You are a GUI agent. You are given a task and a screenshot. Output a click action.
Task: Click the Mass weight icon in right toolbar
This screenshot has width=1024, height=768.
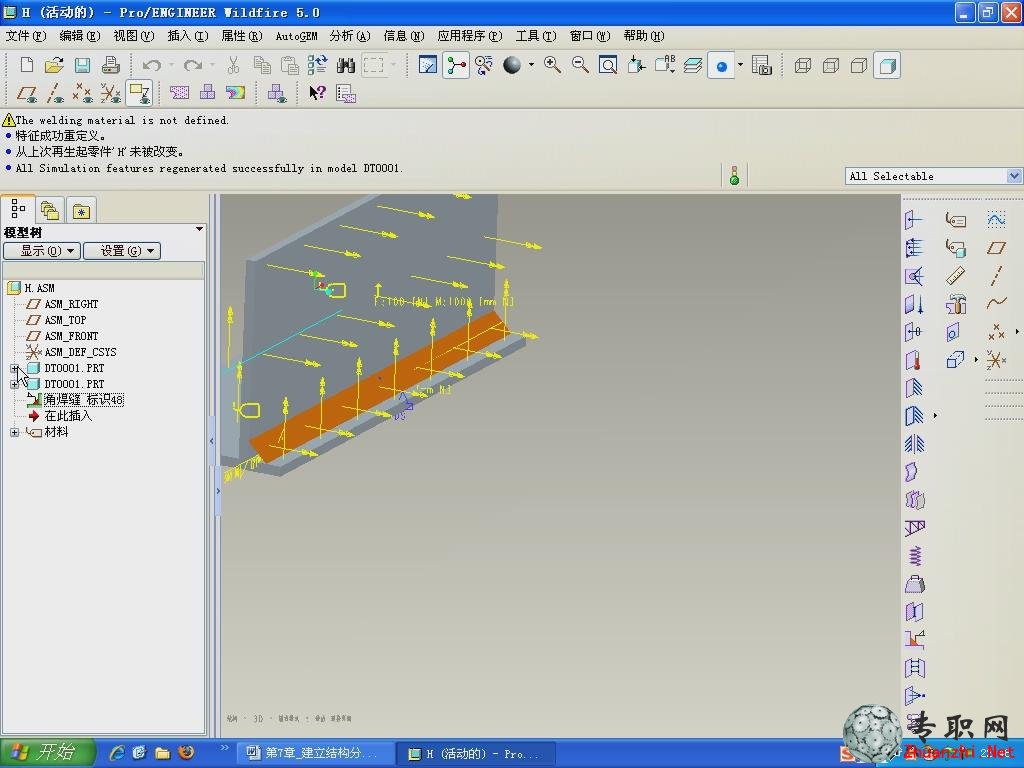pyautogui.click(x=914, y=584)
